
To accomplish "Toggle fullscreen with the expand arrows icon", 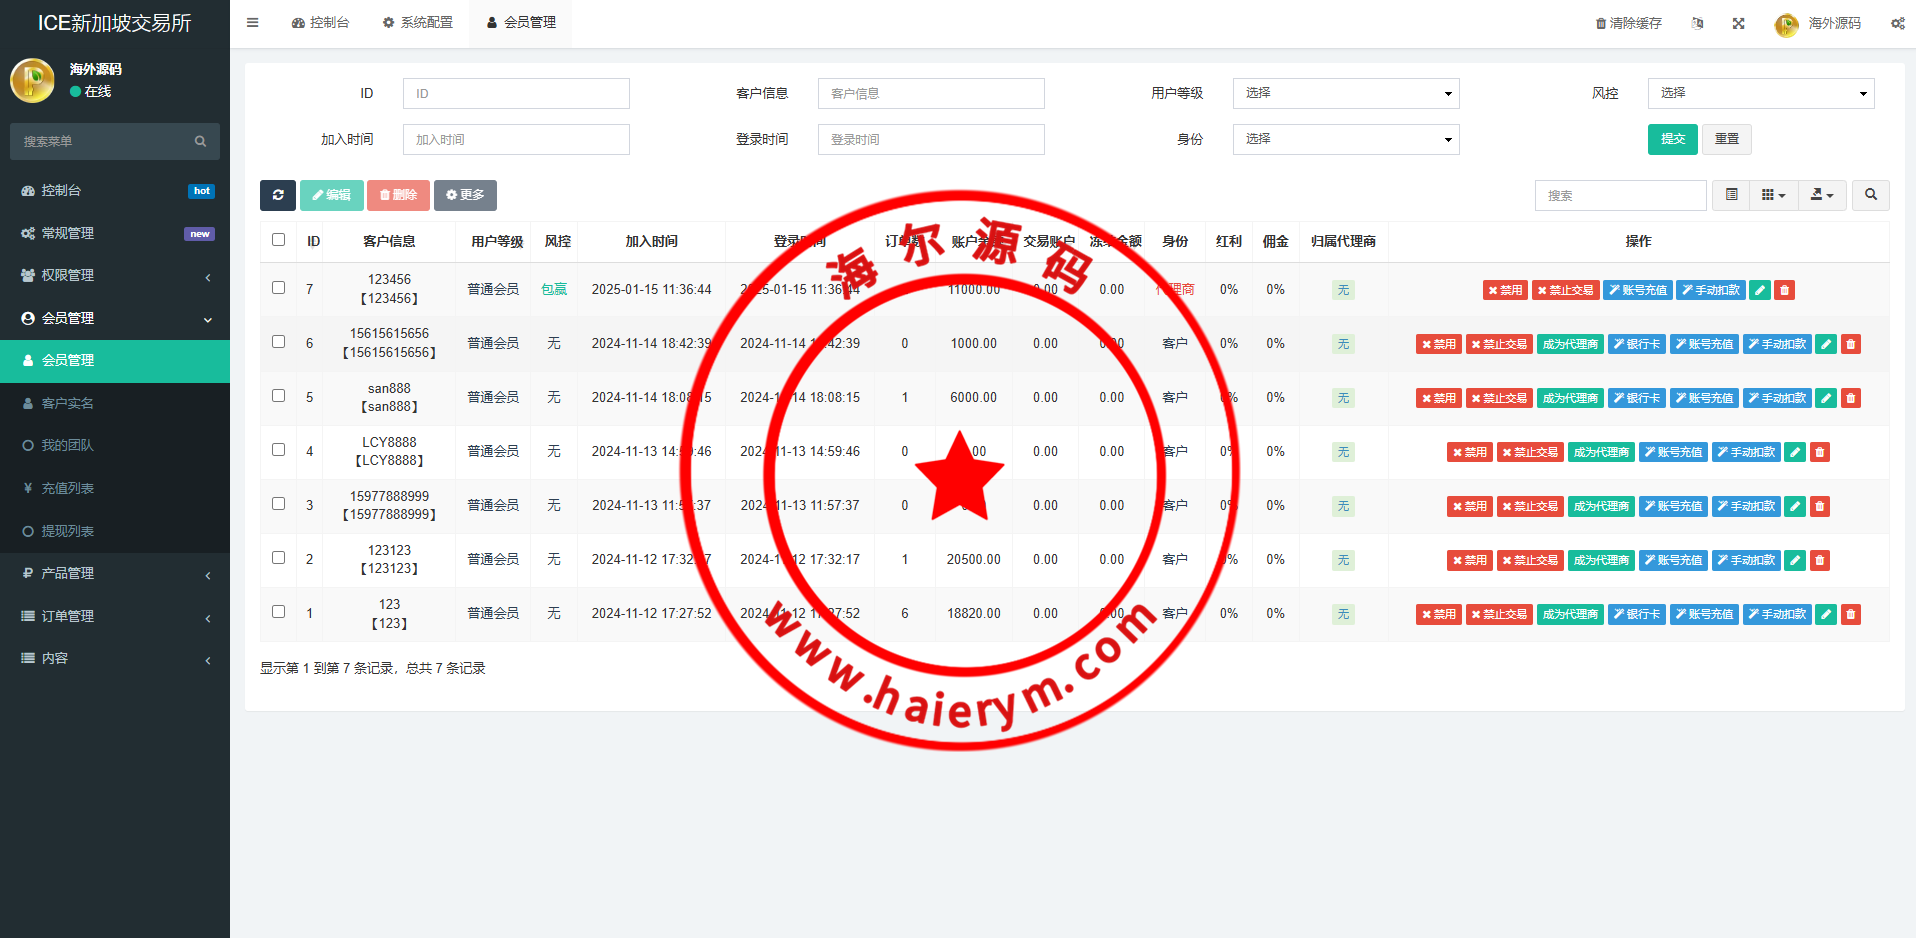I will click(1738, 23).
